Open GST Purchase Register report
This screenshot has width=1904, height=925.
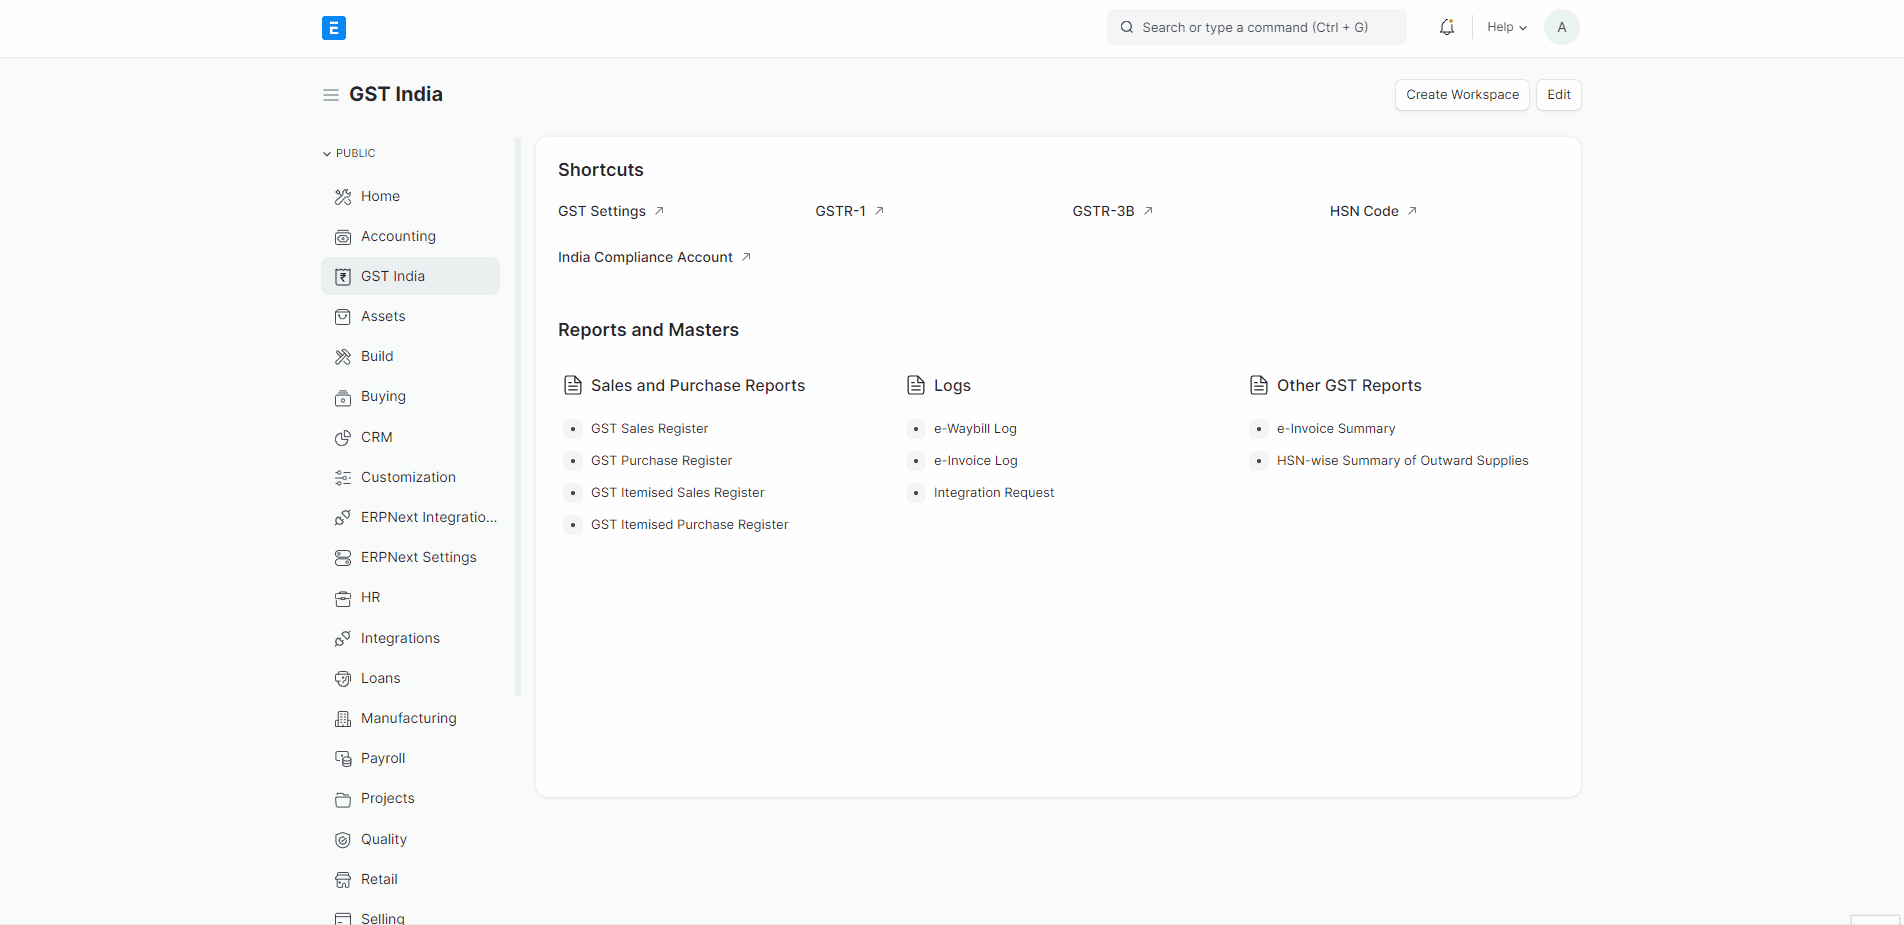661,460
